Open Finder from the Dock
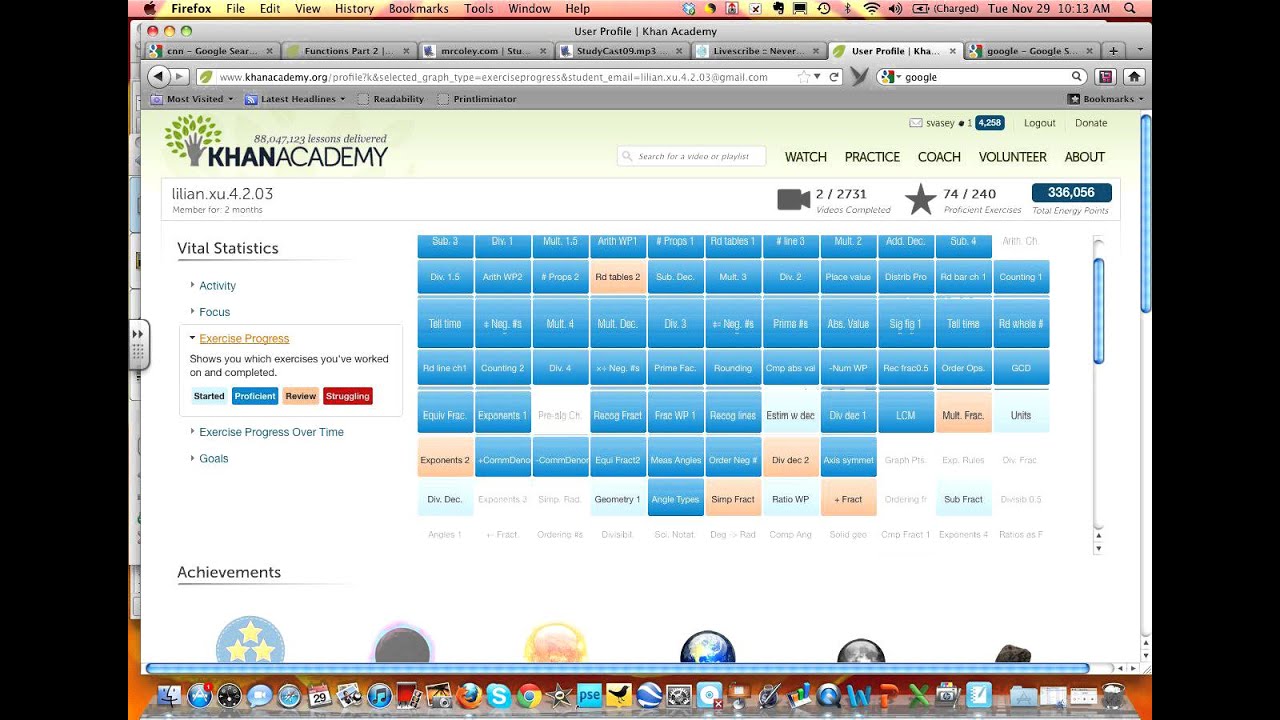The image size is (1280, 720). click(170, 695)
